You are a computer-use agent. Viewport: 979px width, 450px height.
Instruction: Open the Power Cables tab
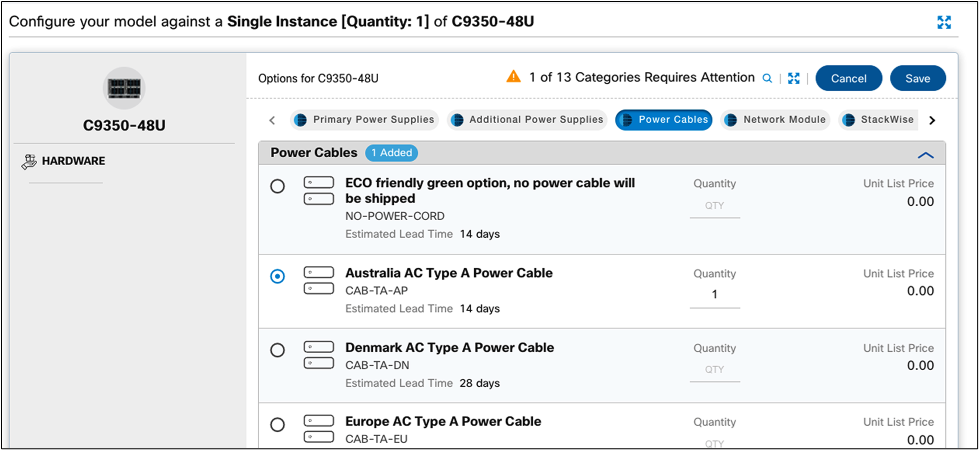point(664,120)
